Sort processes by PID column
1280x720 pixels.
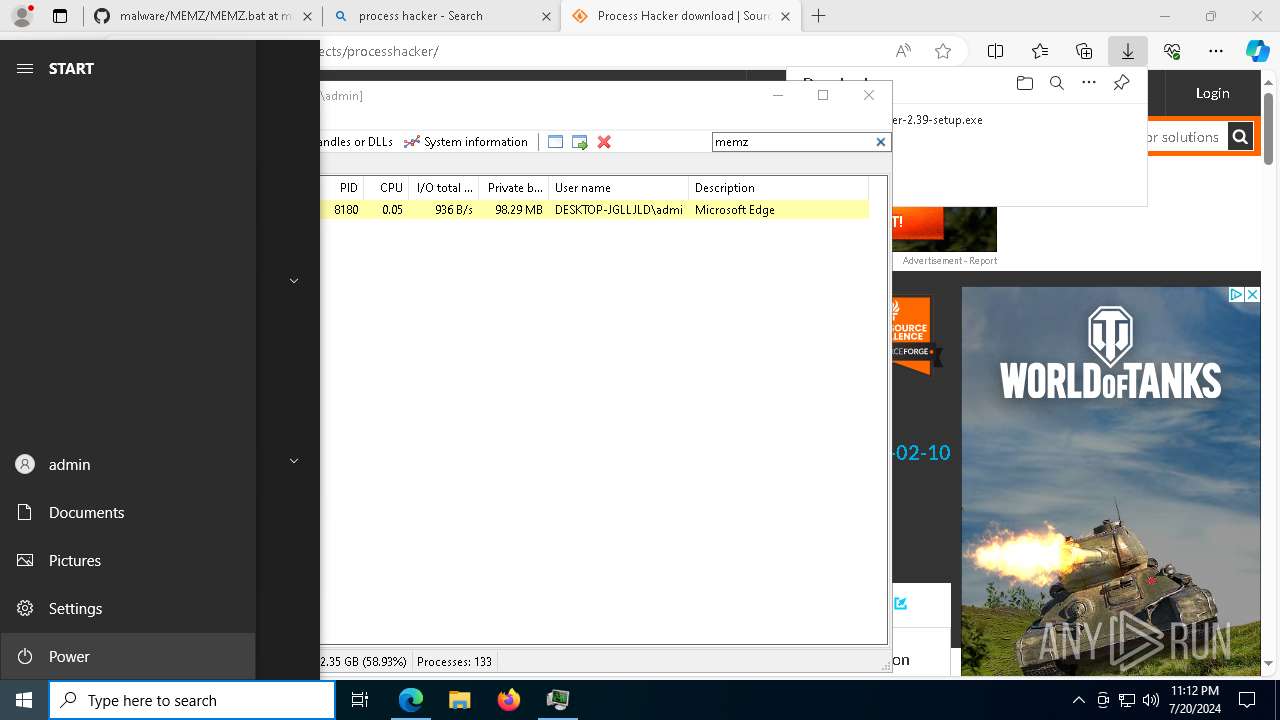(x=341, y=188)
